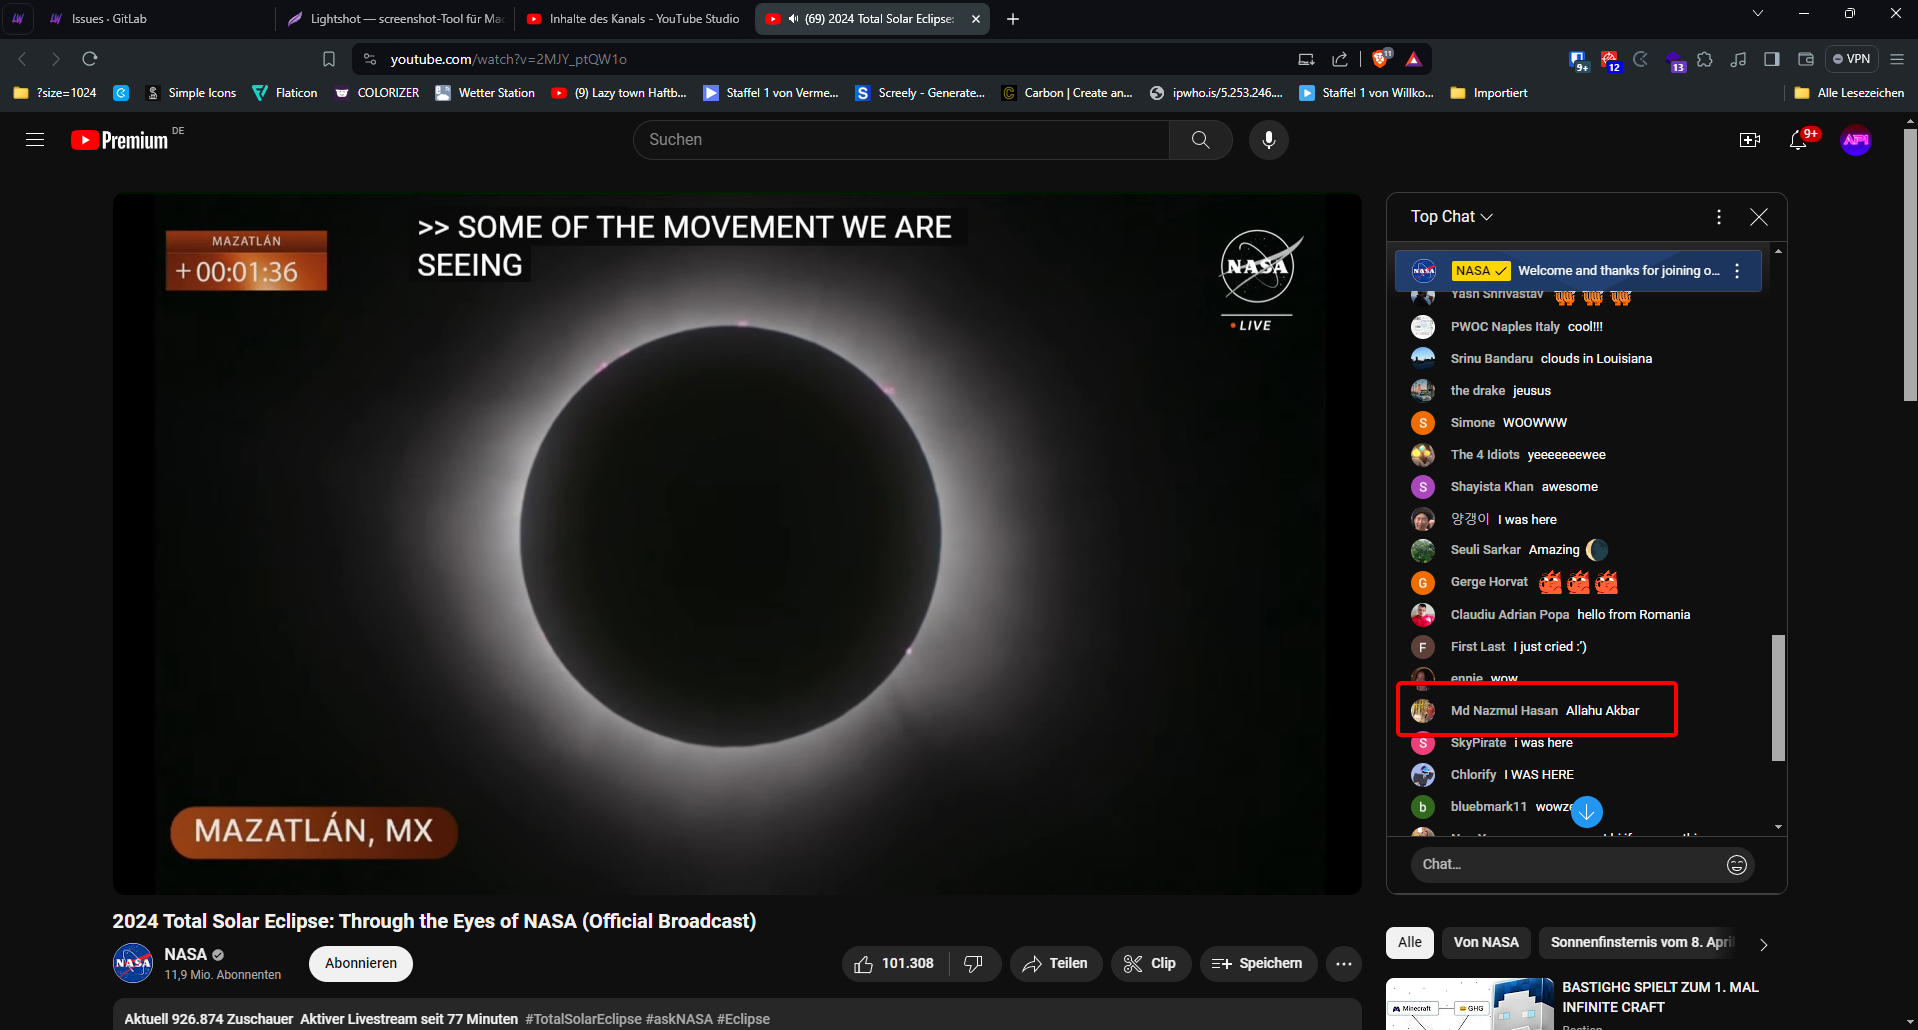This screenshot has width=1918, height=1030.
Task: Open more actions menu beside Speichern
Action: pyautogui.click(x=1343, y=964)
